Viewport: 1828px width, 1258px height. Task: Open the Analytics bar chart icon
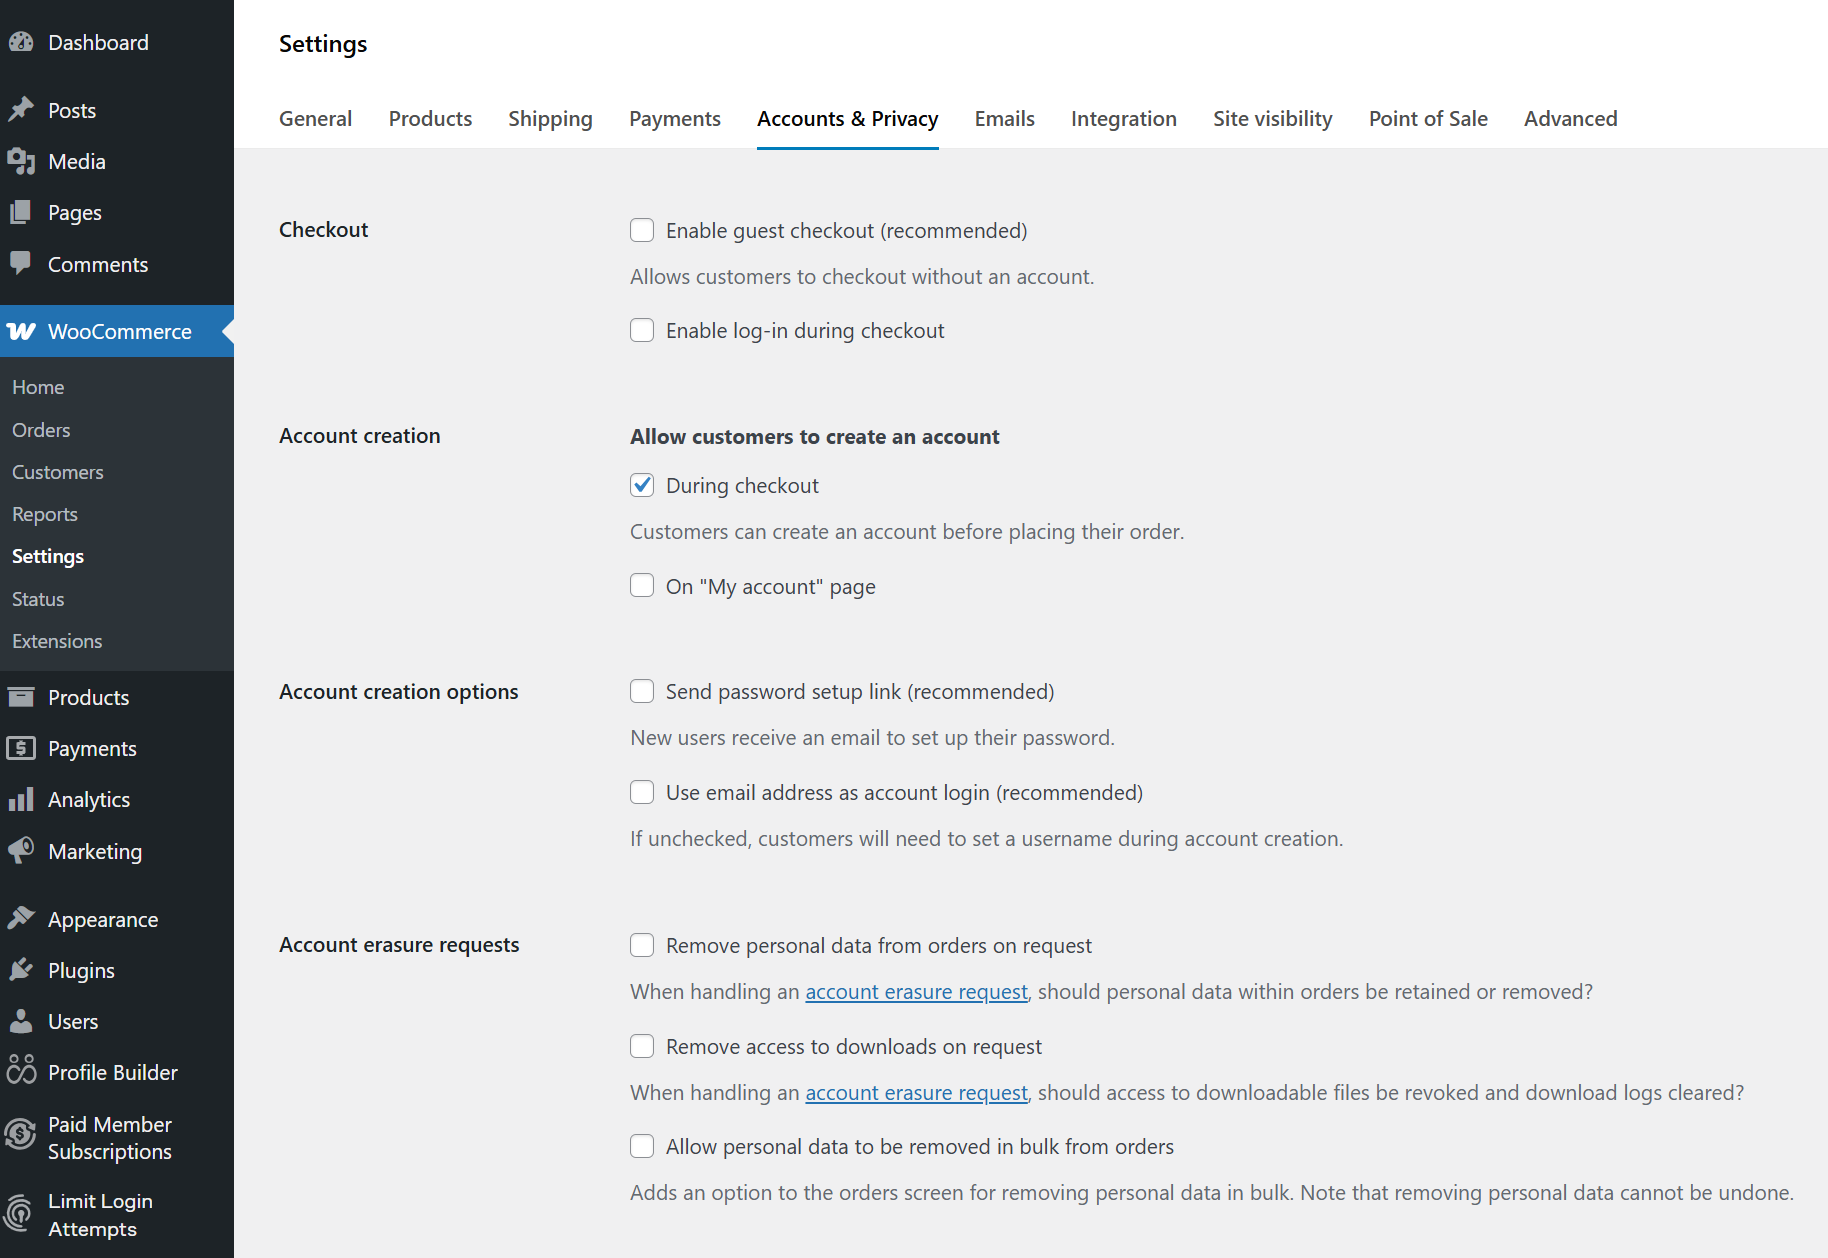21,799
